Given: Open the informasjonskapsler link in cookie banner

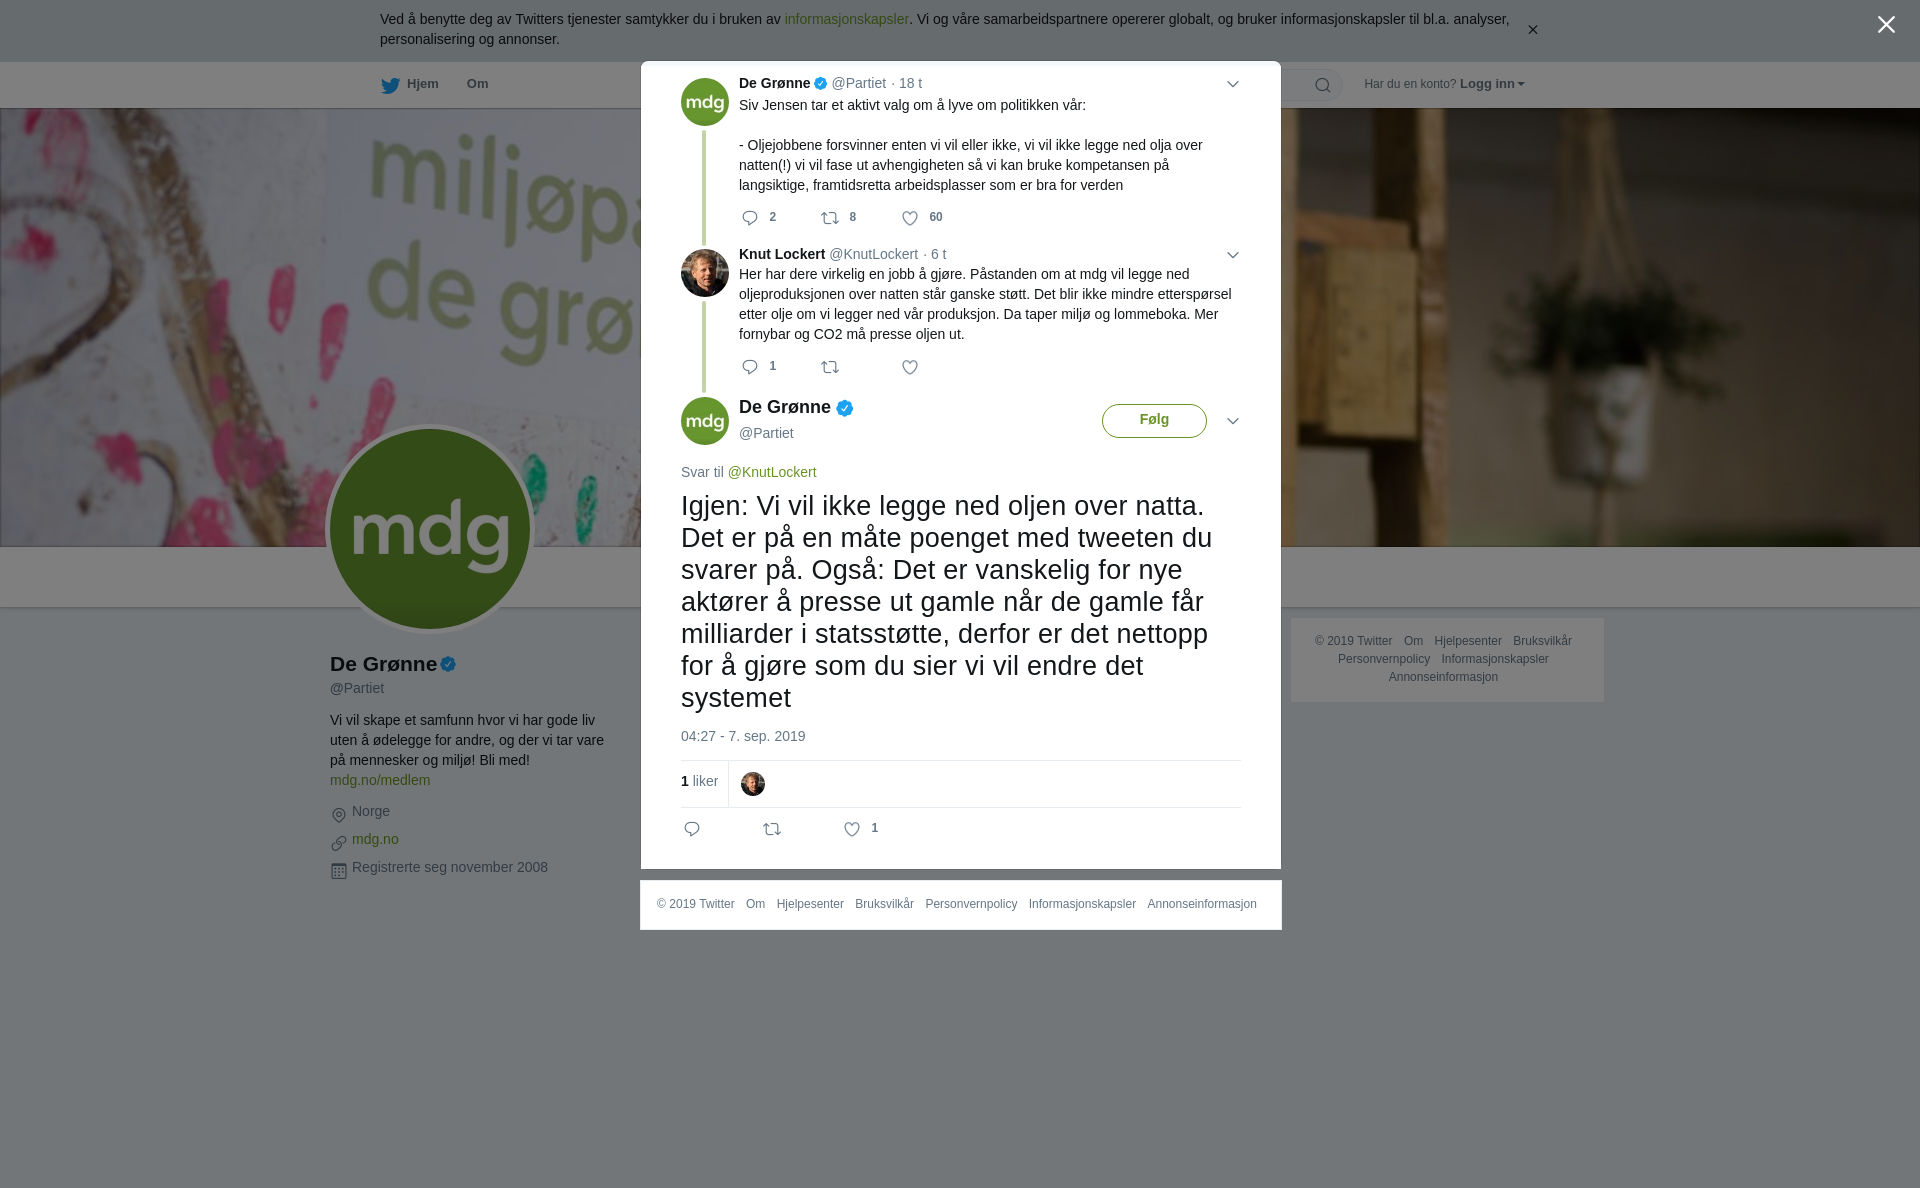Looking at the screenshot, I should coord(846,19).
